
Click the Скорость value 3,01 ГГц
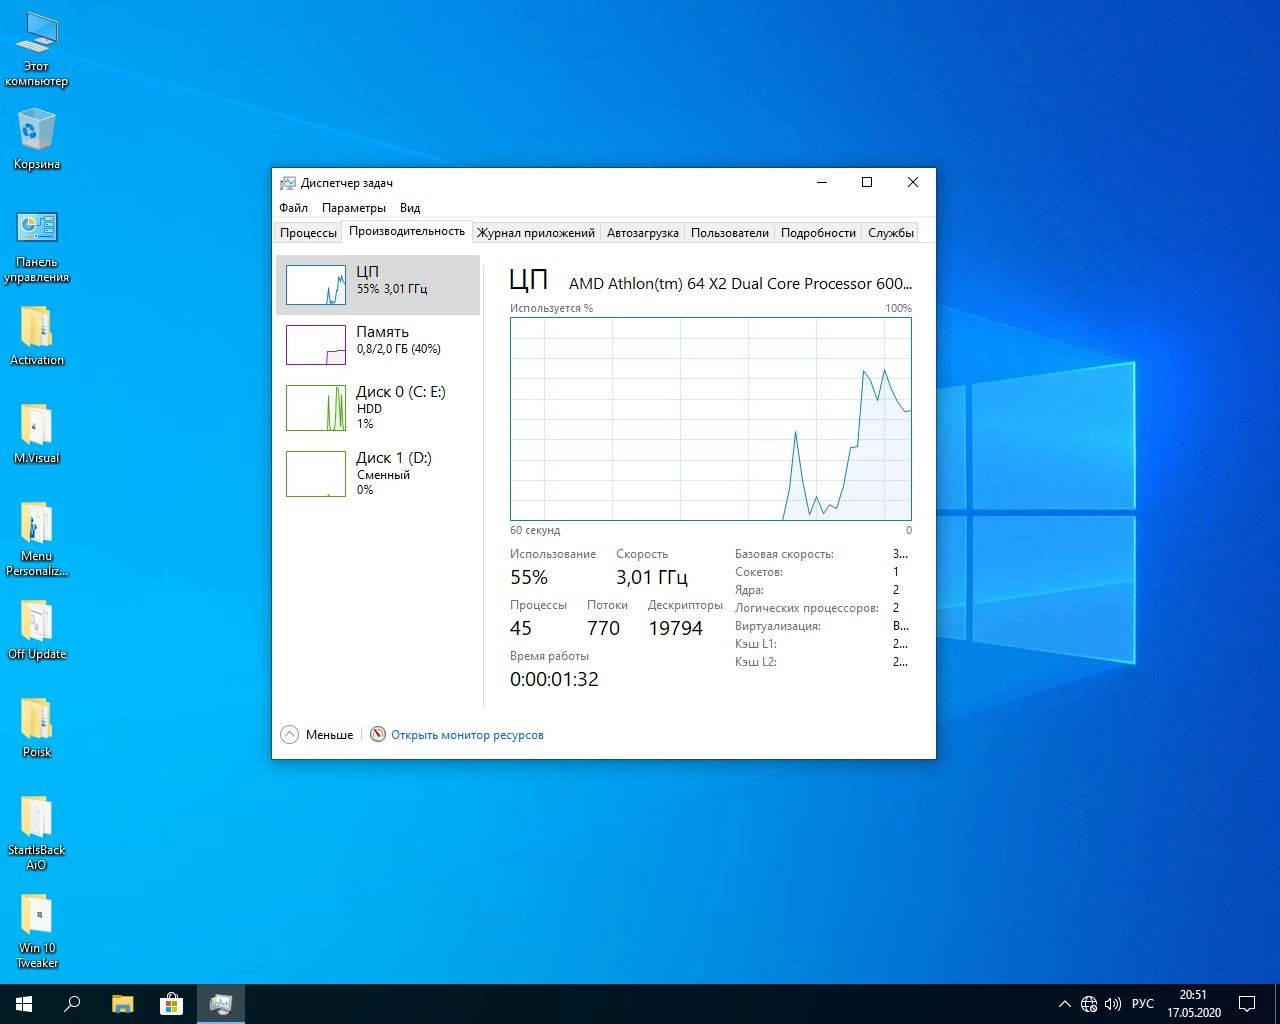[x=652, y=577]
